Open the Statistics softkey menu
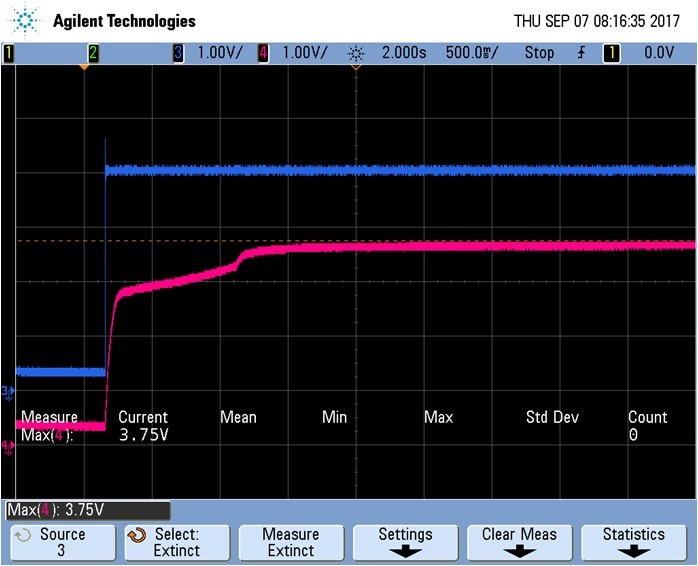 [x=633, y=542]
